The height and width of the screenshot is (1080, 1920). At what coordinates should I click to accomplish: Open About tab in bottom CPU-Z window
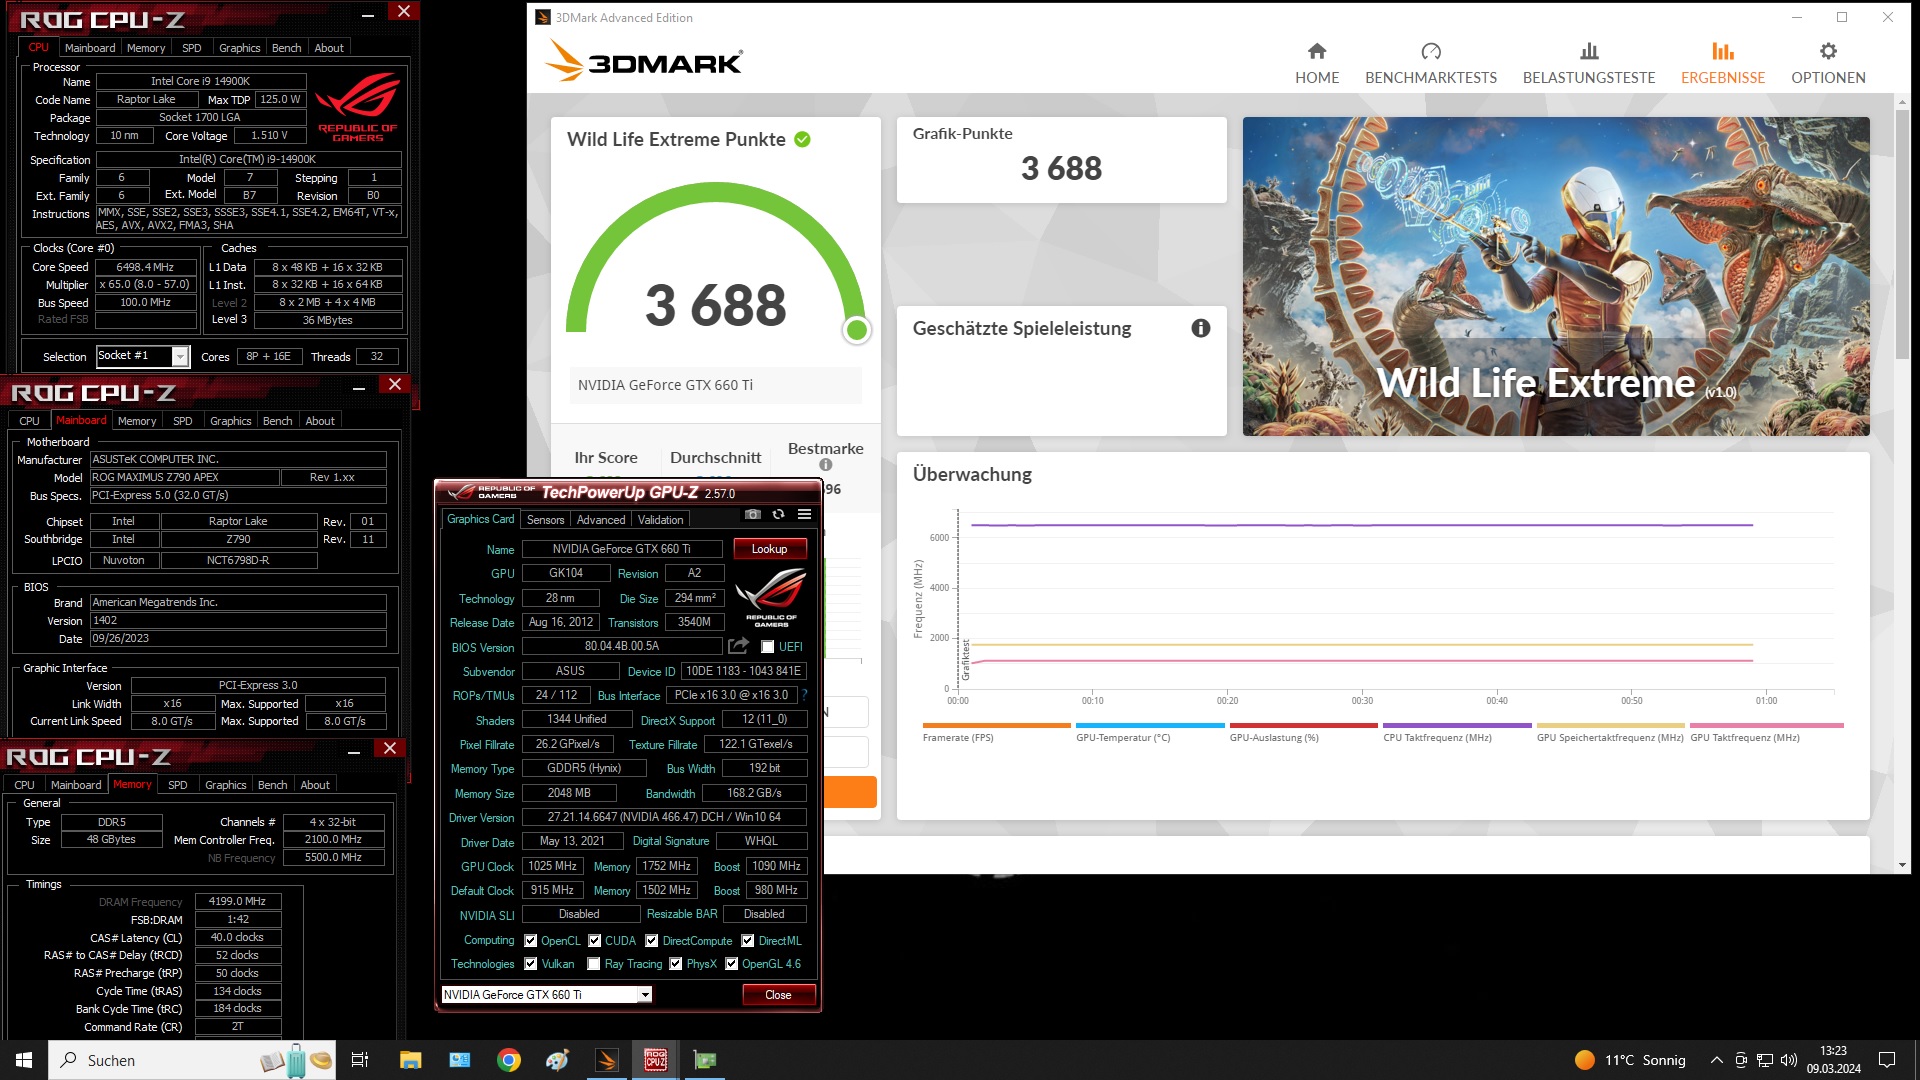coord(315,785)
